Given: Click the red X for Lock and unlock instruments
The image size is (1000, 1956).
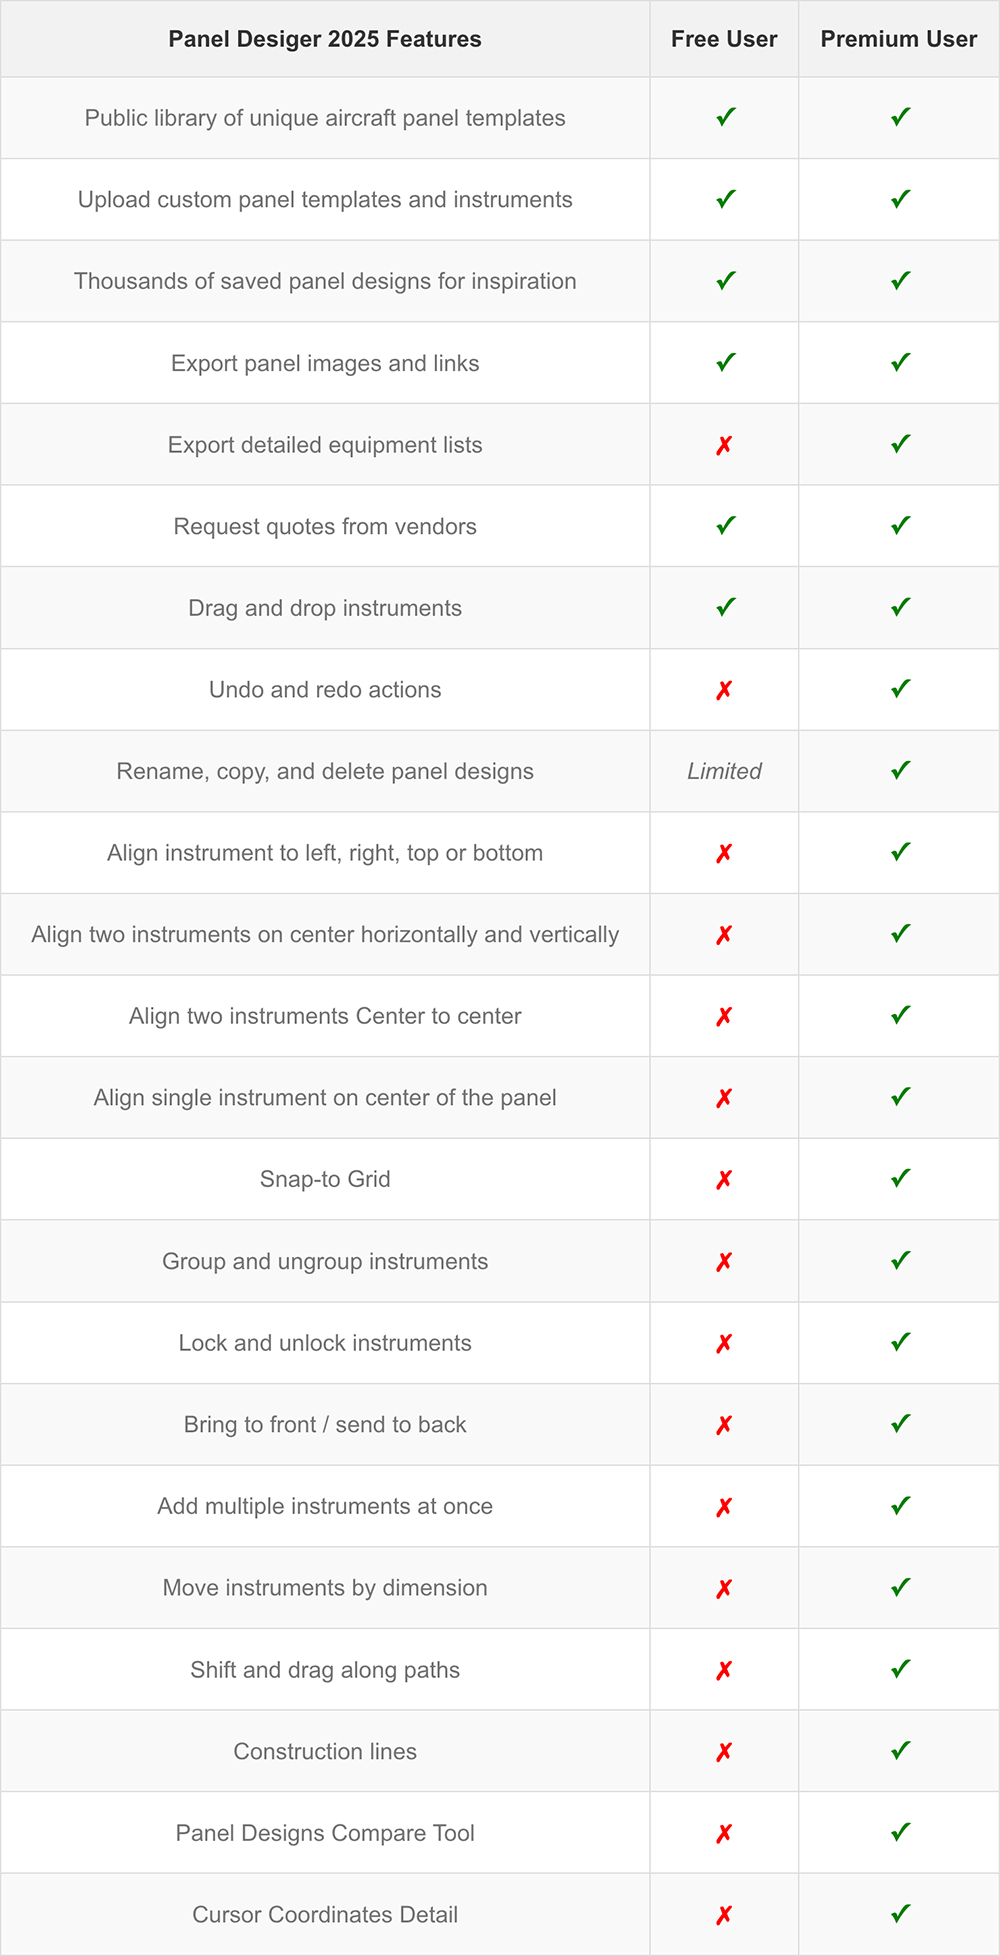Looking at the screenshot, I should [724, 1343].
